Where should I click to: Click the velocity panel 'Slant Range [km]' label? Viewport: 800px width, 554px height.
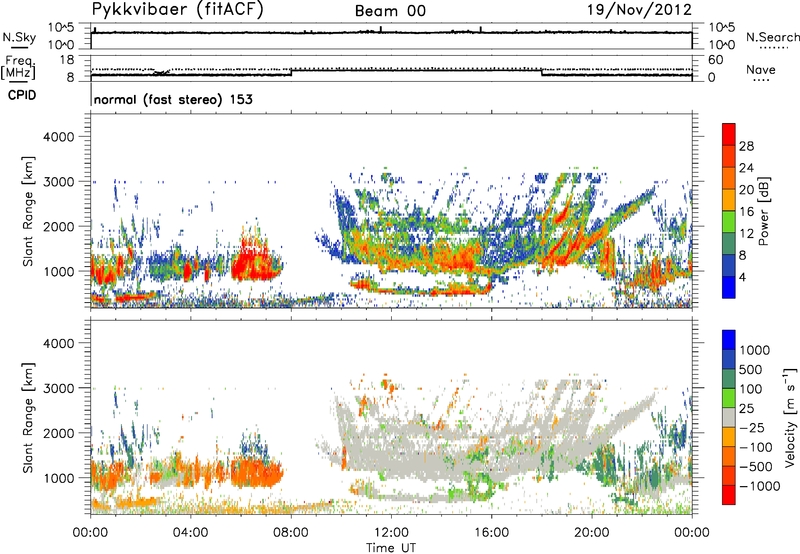(x=28, y=418)
